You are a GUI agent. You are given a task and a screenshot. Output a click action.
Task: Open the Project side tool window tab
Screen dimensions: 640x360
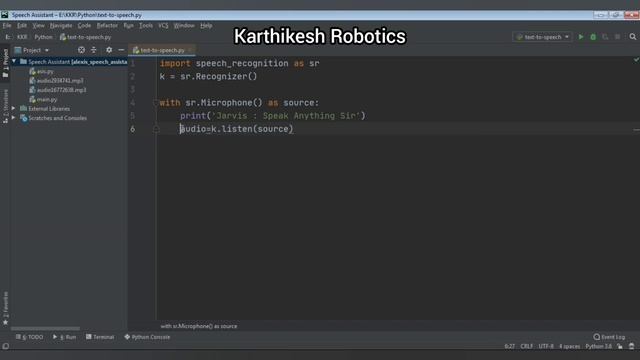coord(5,63)
